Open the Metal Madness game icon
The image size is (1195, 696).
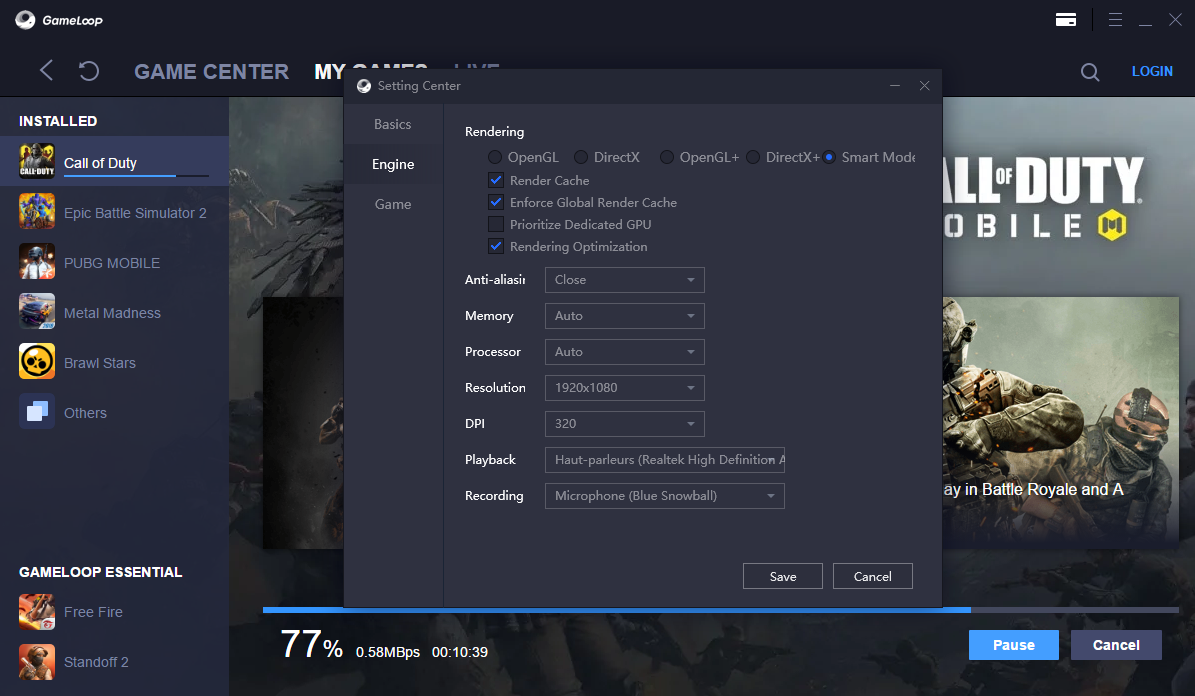tap(37, 312)
